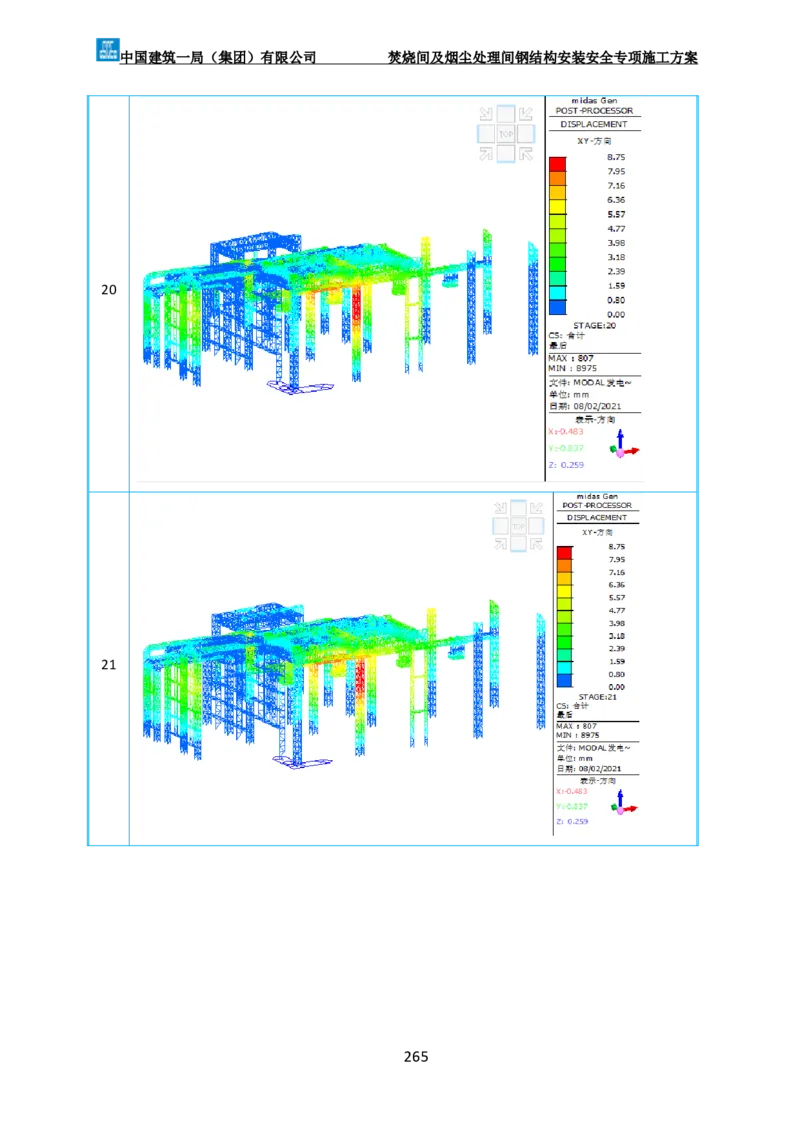The image size is (800, 1132).
Task: Click the blue document logo icon above the page
Action: pyautogui.click(x=107, y=48)
